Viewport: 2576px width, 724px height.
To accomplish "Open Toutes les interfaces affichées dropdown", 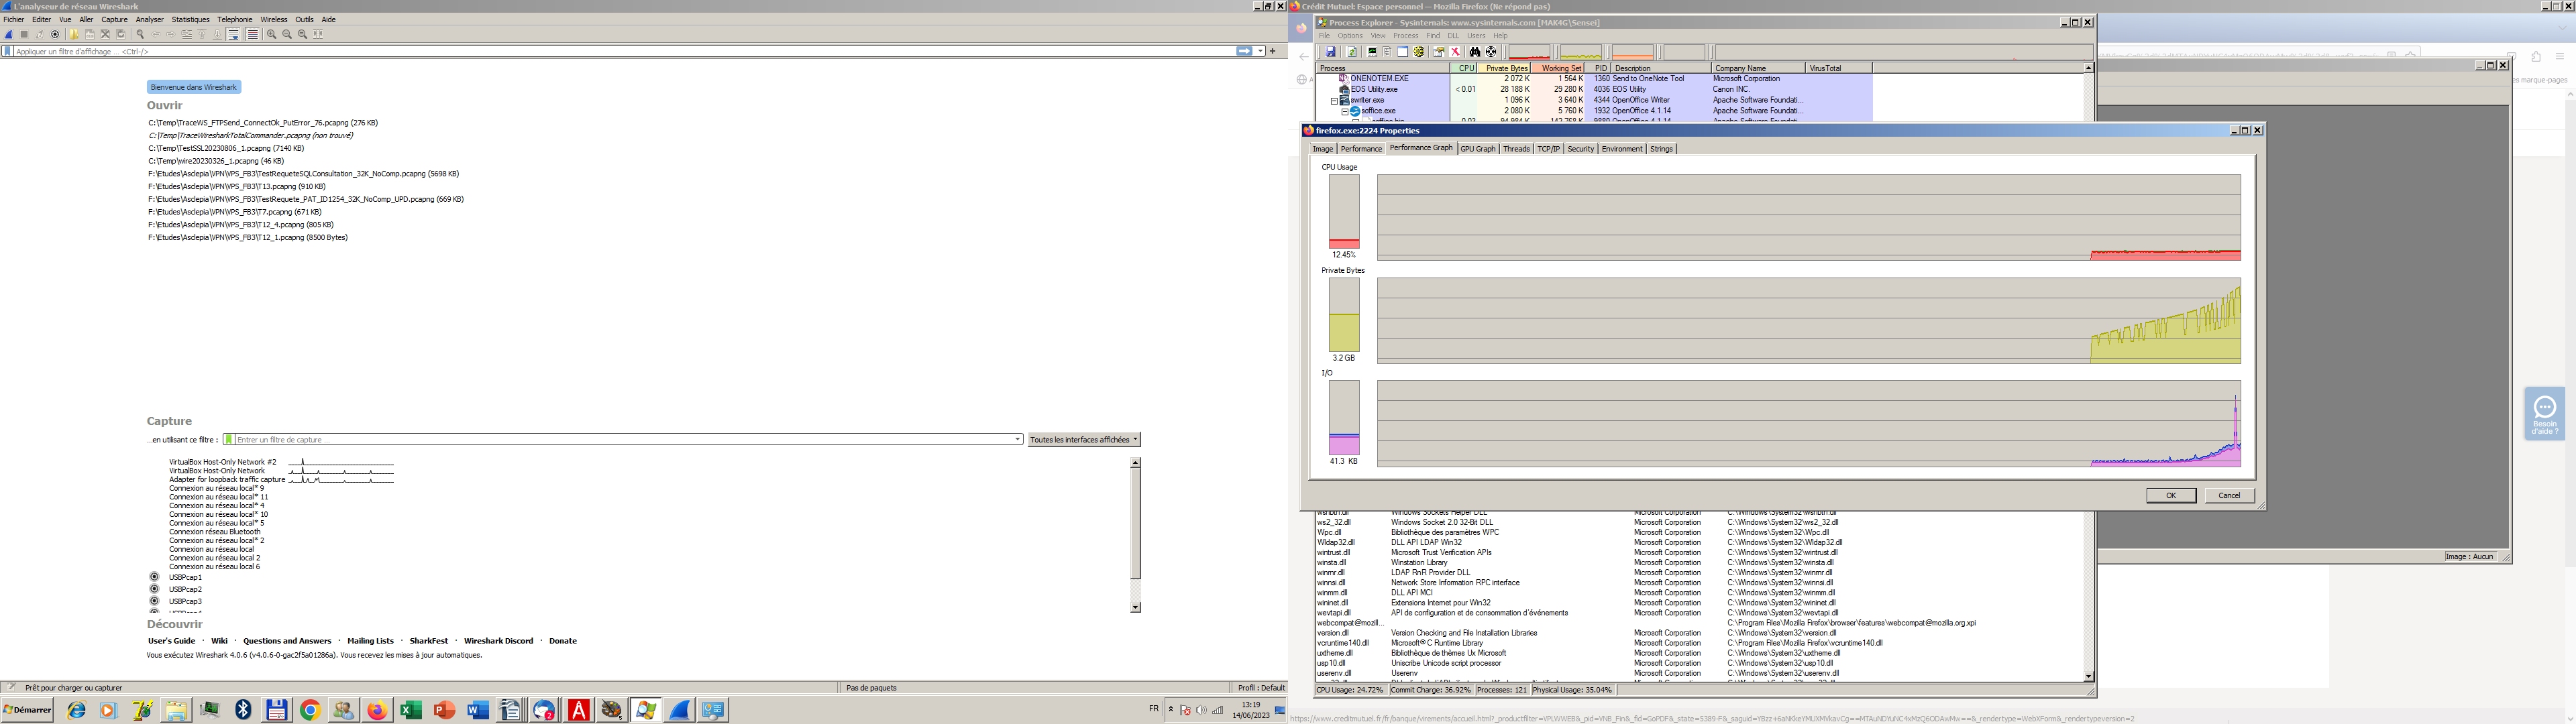I will [1084, 439].
